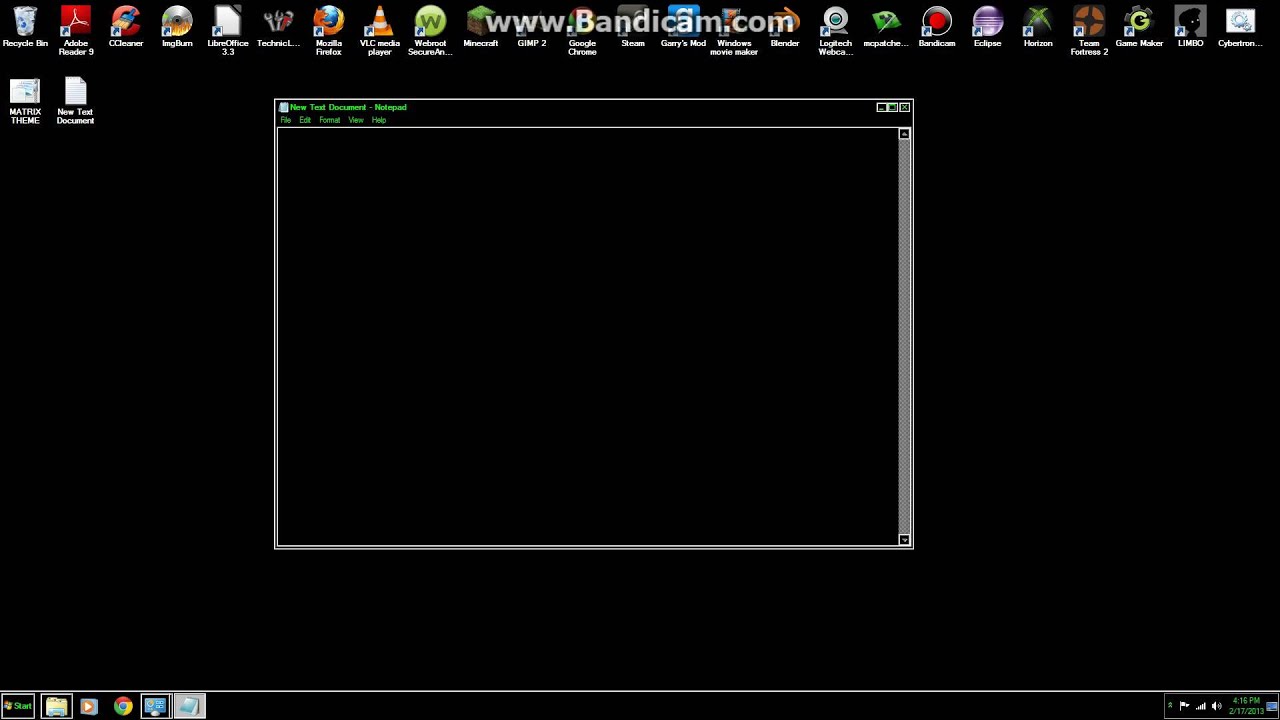Select the CCleaner desktop shortcut

point(126,28)
